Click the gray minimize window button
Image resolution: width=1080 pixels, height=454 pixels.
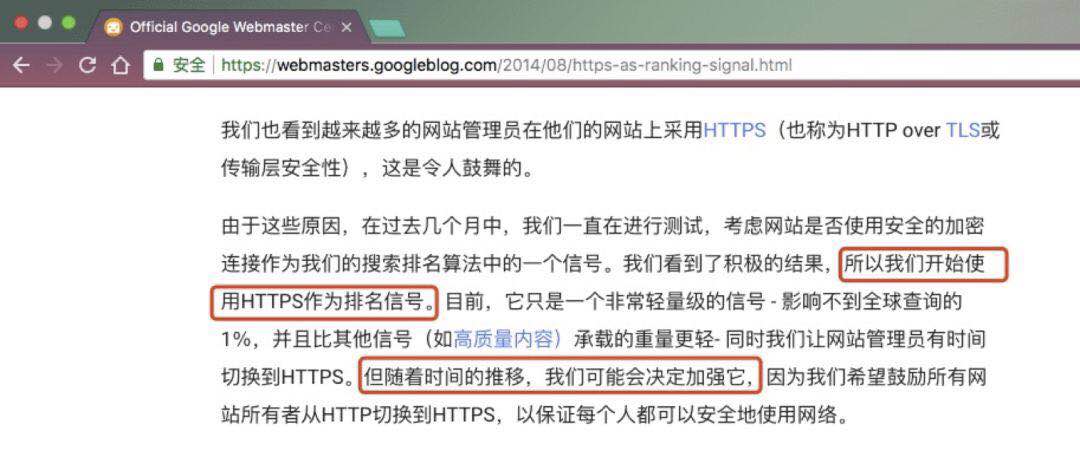pyautogui.click(x=45, y=23)
